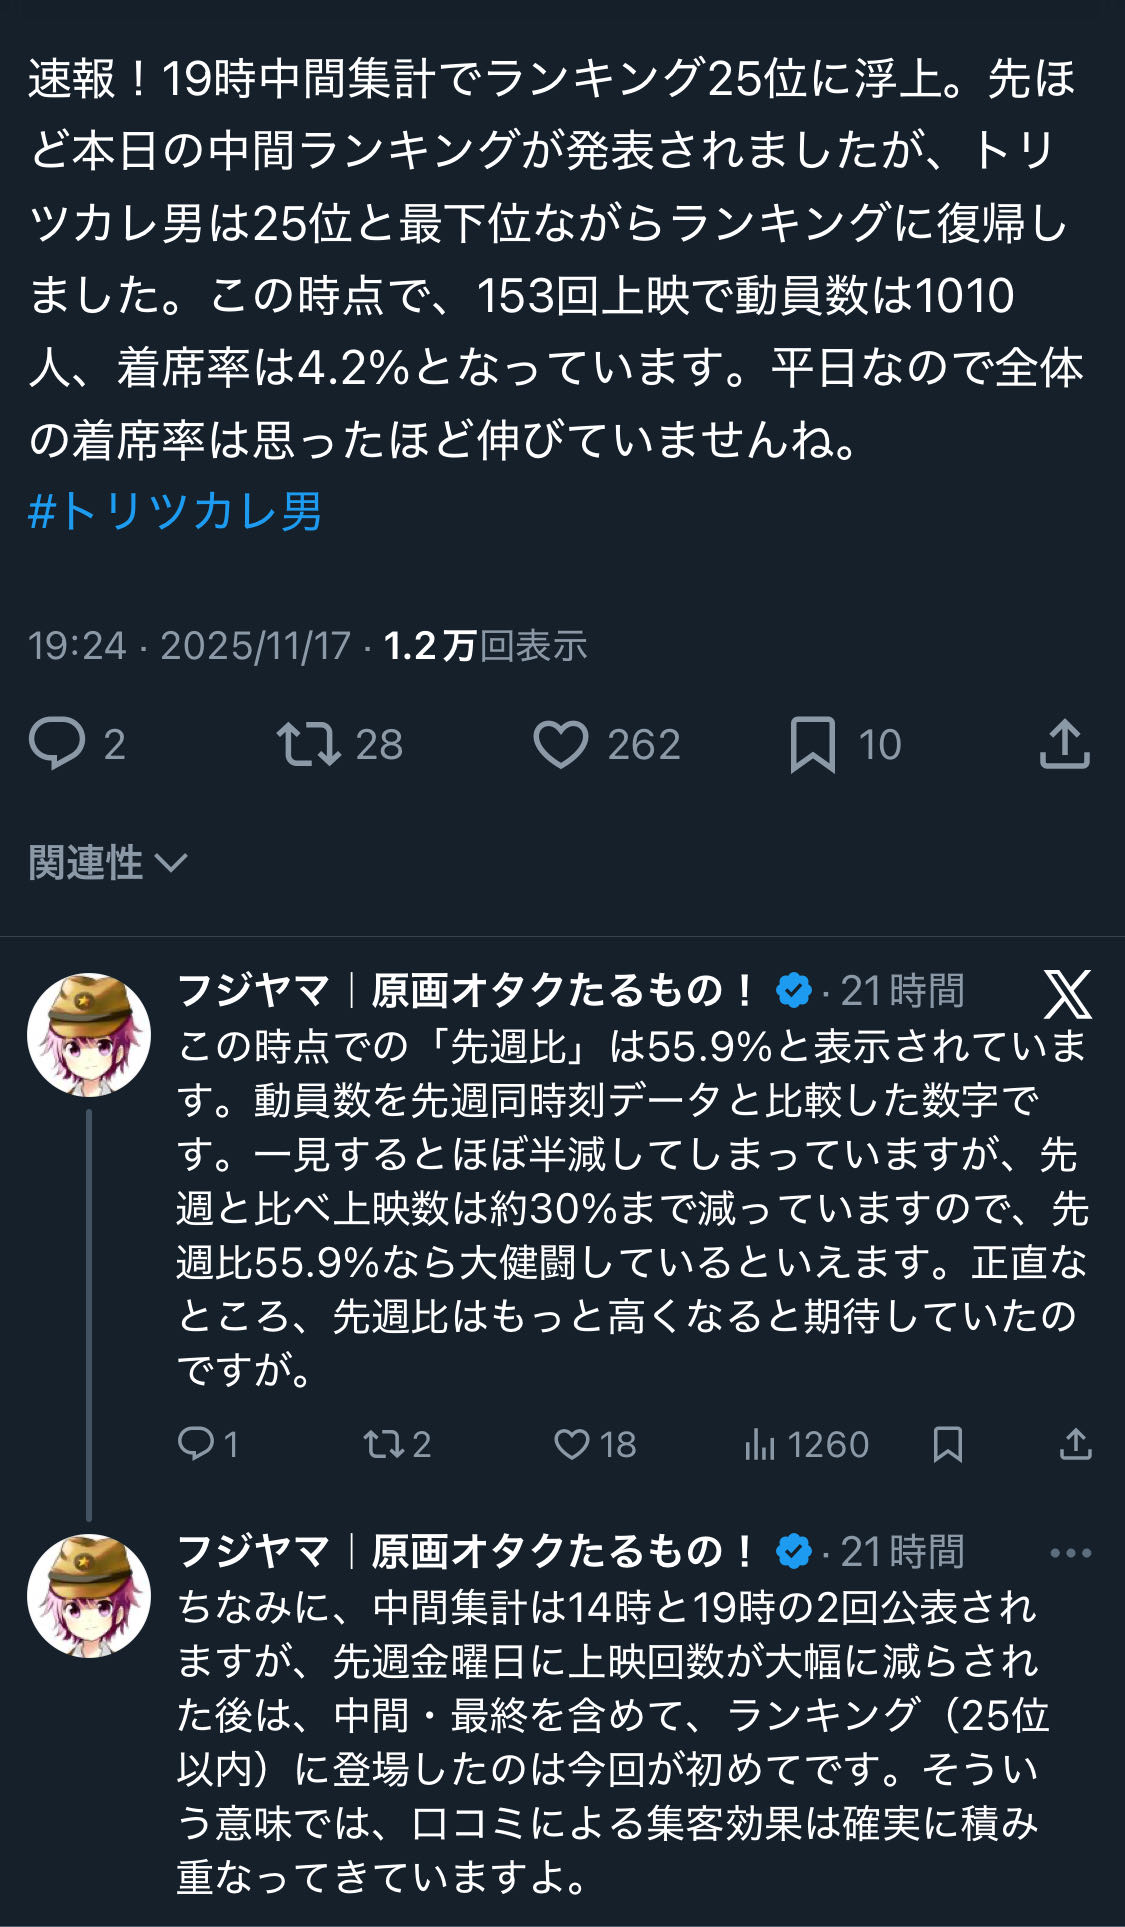Like the first reply with 18 likes

(572, 1443)
